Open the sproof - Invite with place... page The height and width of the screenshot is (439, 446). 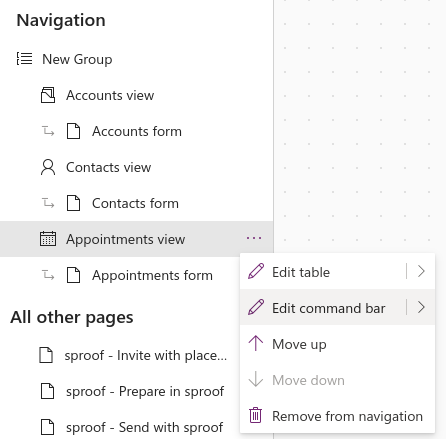[x=146, y=355]
